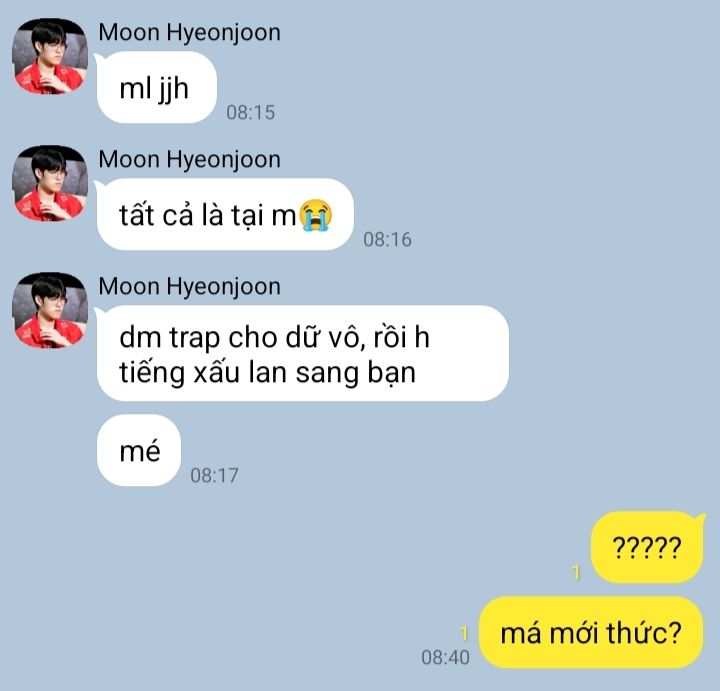Open profile photo beside 'tất cả là tại m' message
720x691 pixels.
pyautogui.click(x=50, y=183)
